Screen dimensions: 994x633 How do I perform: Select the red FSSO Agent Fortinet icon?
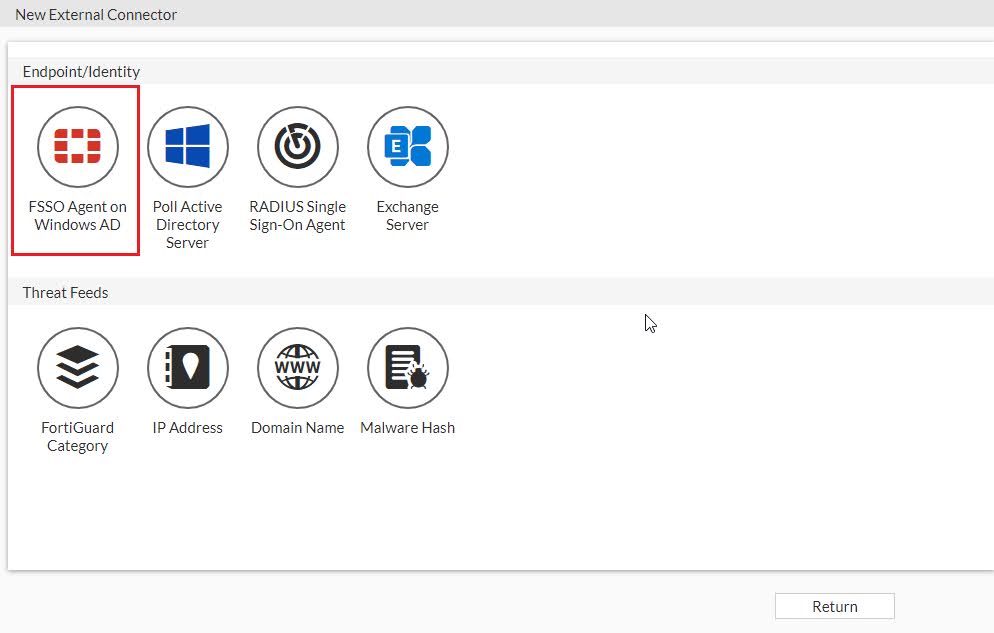click(77, 147)
